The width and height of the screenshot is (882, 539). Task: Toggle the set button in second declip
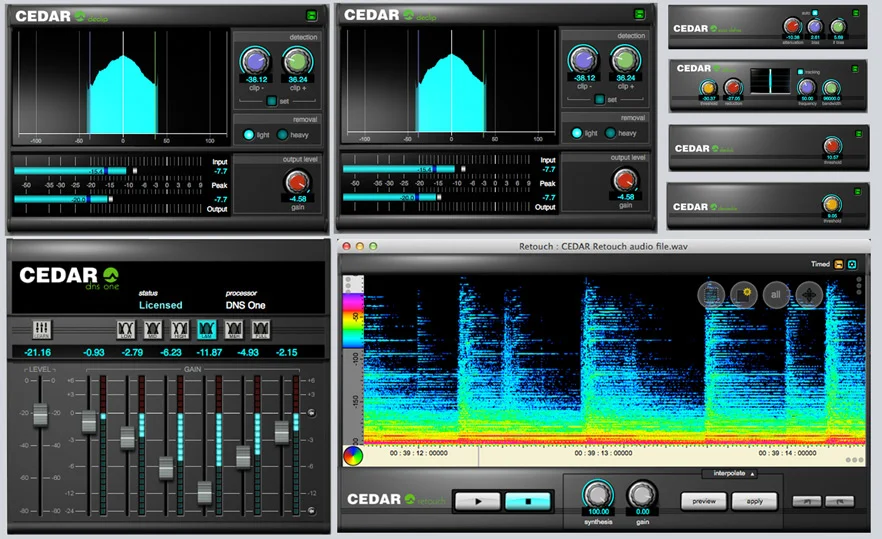click(600, 99)
